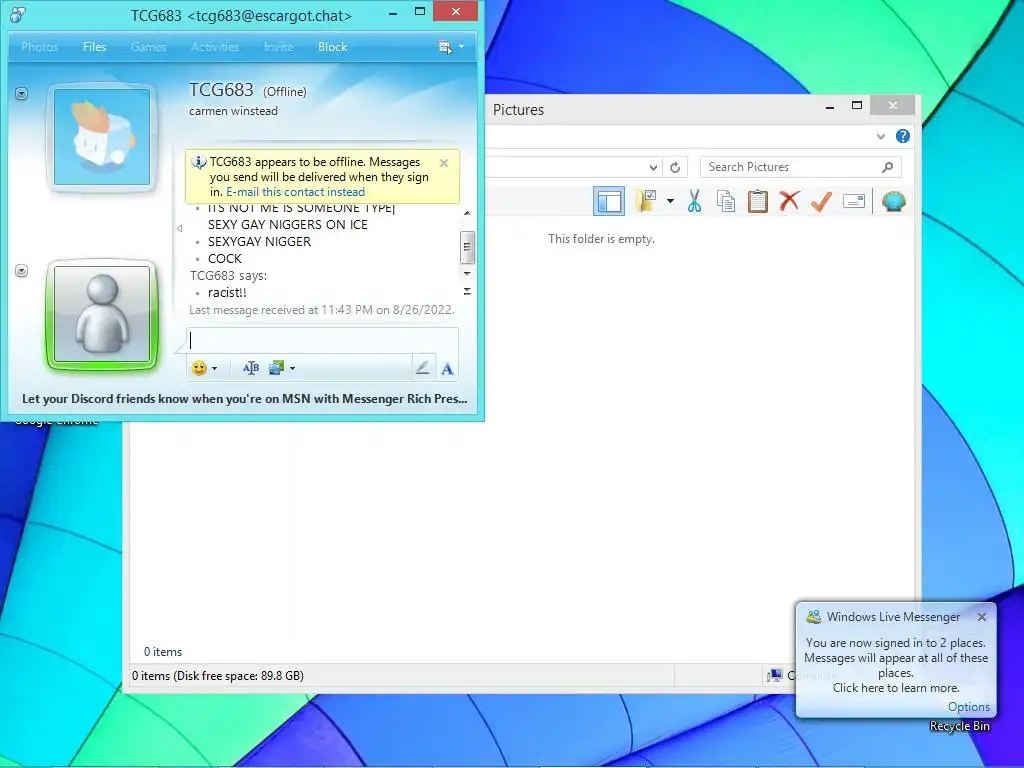This screenshot has width=1024, height=768.
Task: Jump to the latest message using the bottom arrow
Action: pos(467,291)
